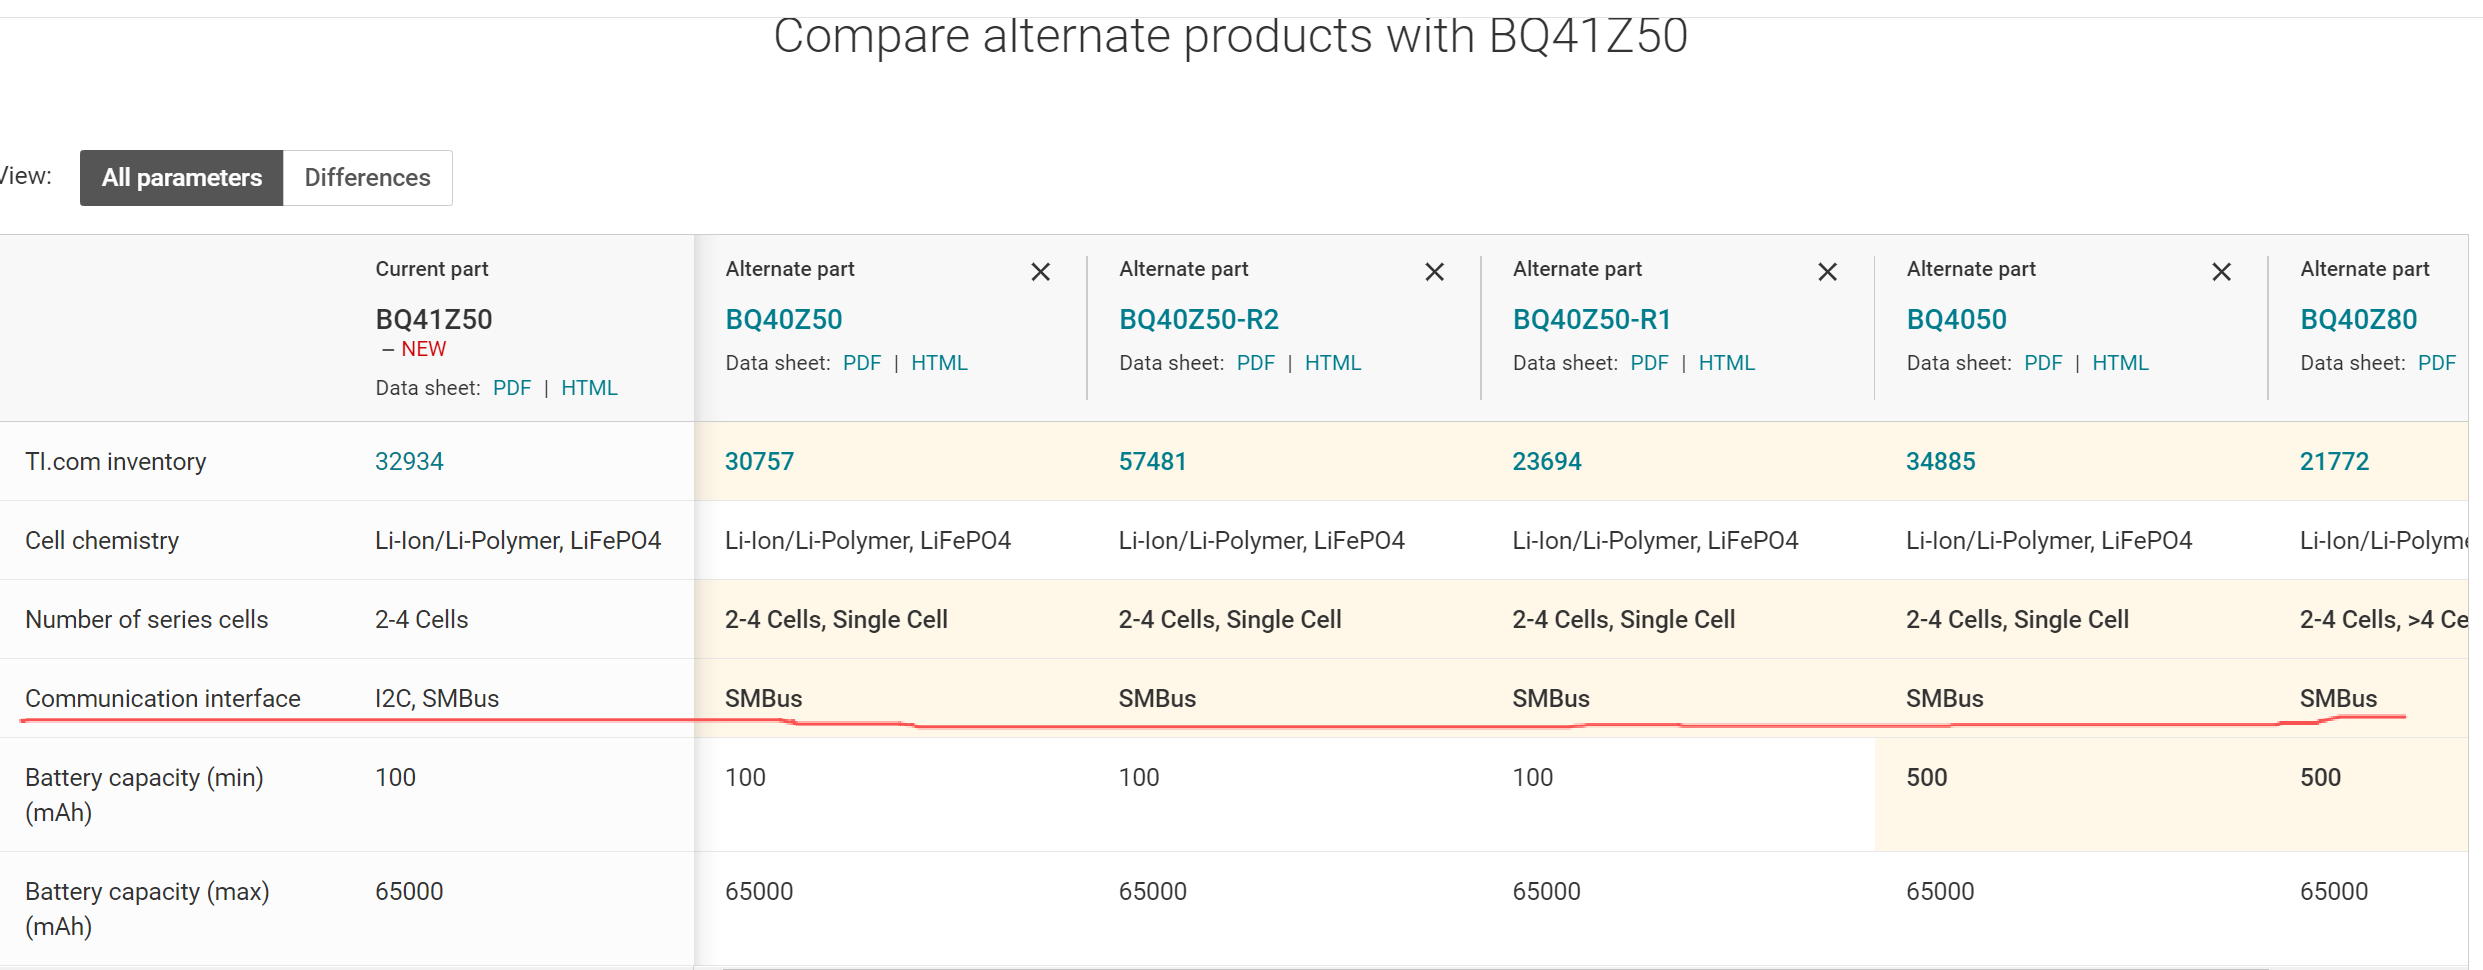Open BQ40Z50 data sheet PDF
Image resolution: width=2483 pixels, height=970 pixels.
(x=862, y=363)
